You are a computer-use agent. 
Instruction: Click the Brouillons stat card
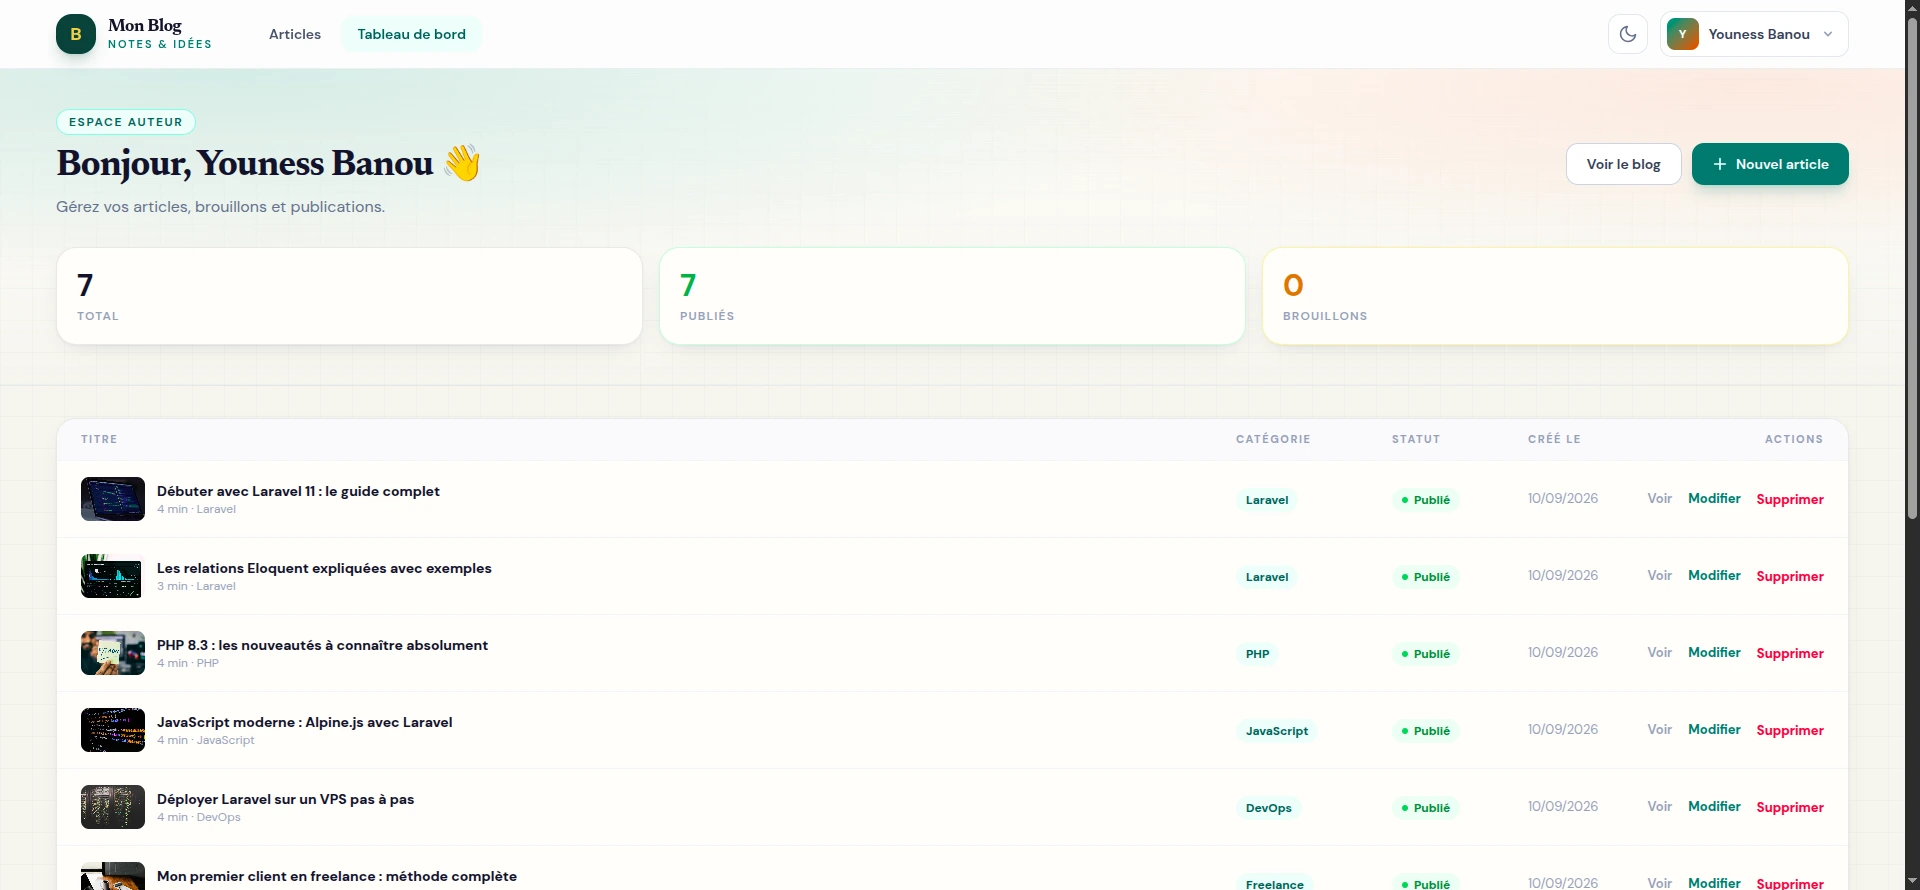(x=1555, y=296)
